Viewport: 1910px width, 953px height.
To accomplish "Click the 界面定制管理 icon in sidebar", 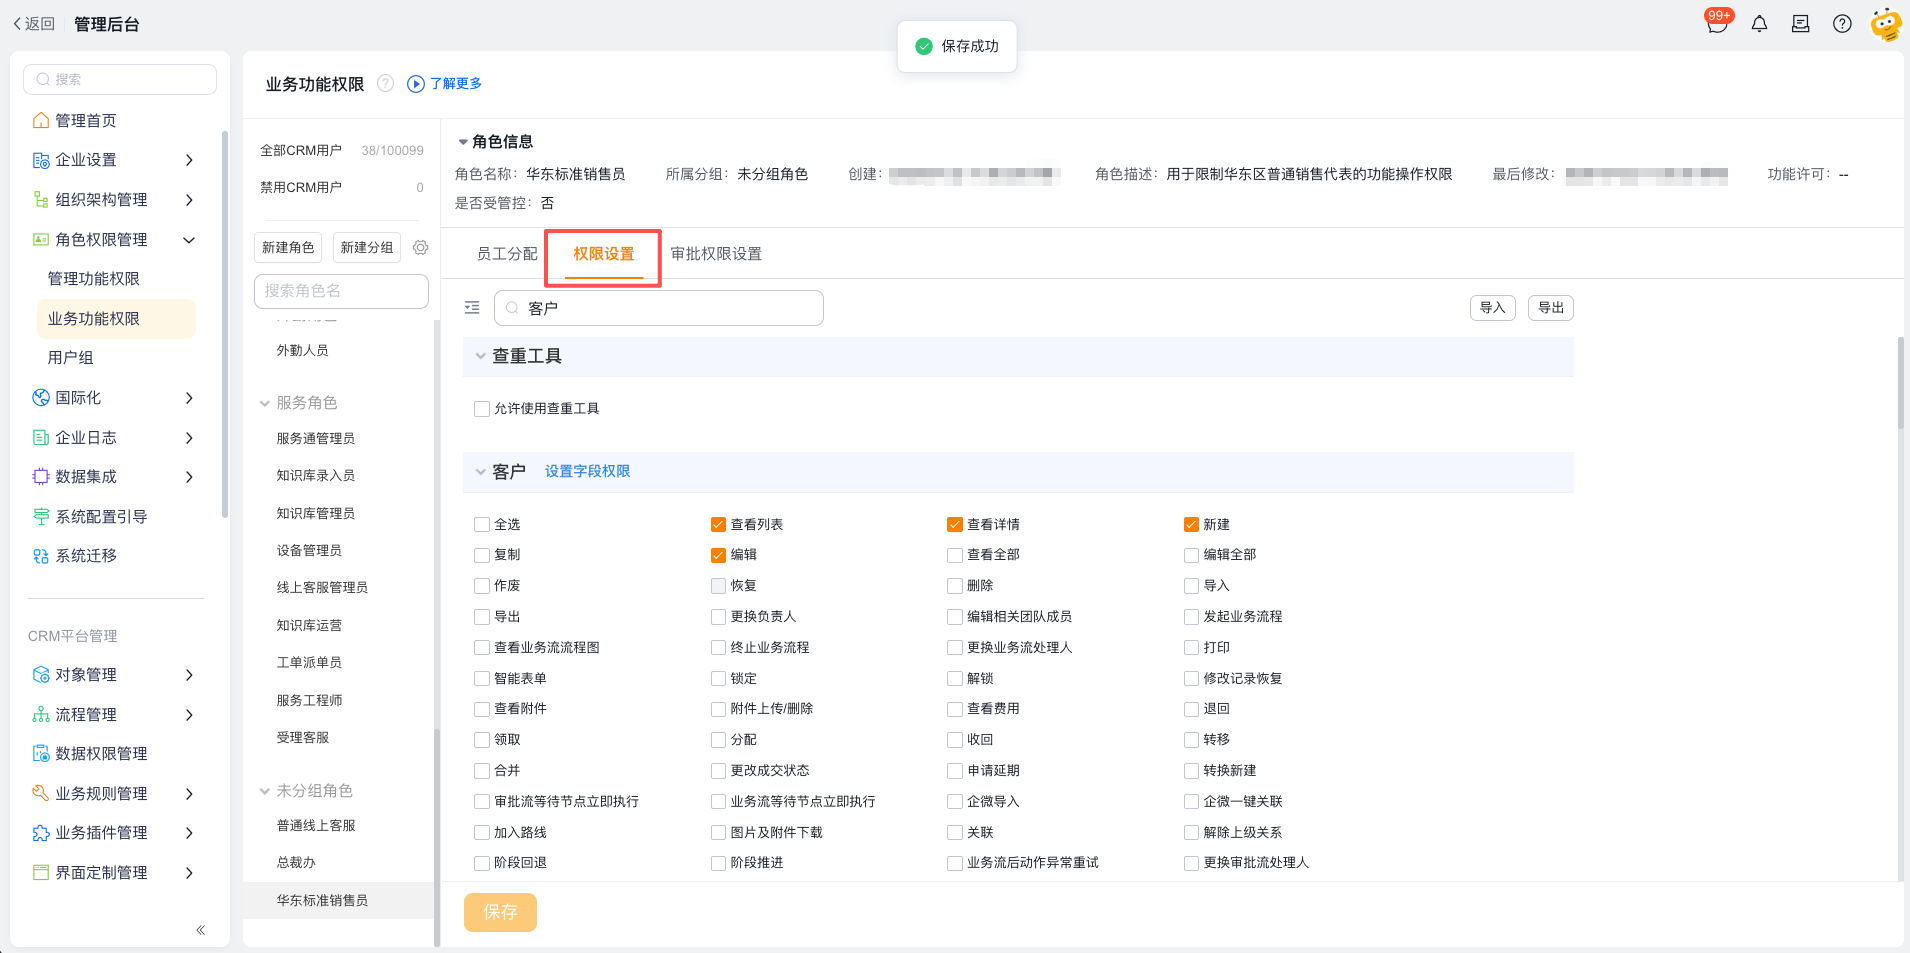I will 41,873.
